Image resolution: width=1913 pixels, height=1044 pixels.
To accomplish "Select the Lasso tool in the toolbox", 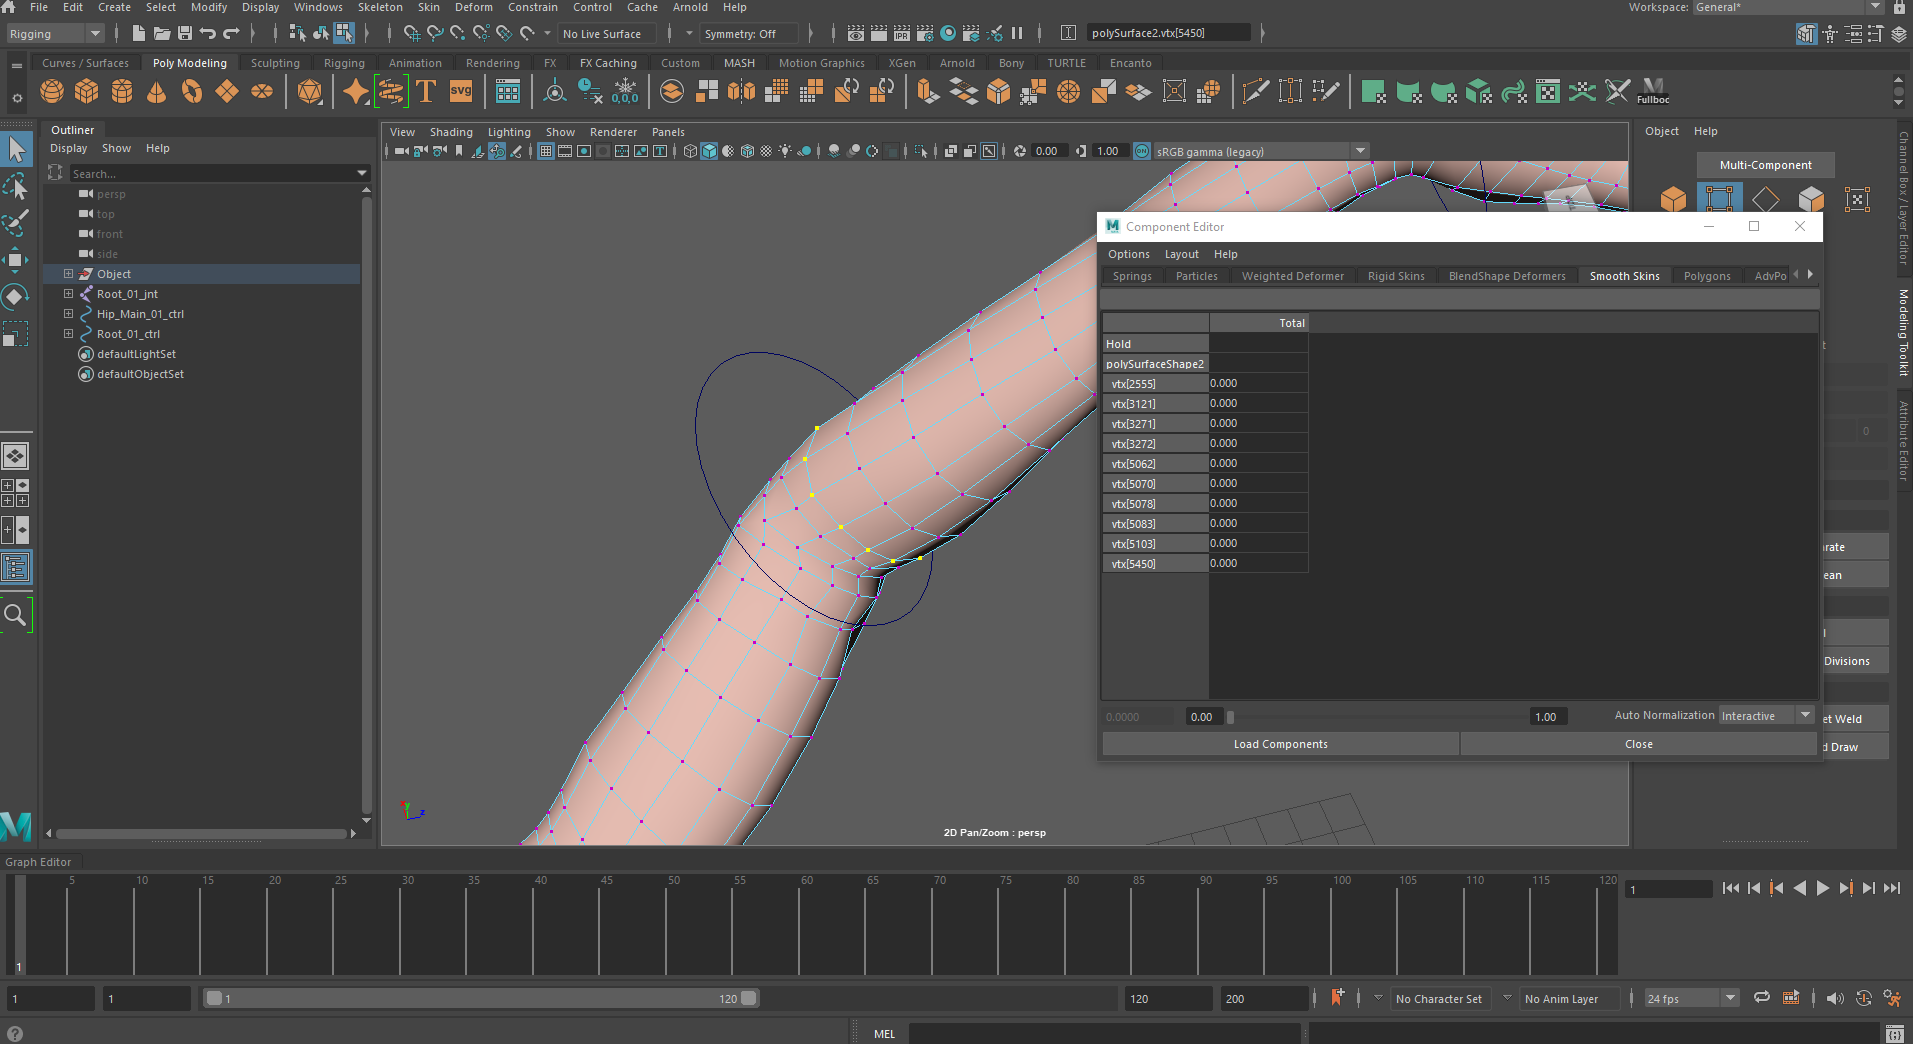I will coord(16,187).
